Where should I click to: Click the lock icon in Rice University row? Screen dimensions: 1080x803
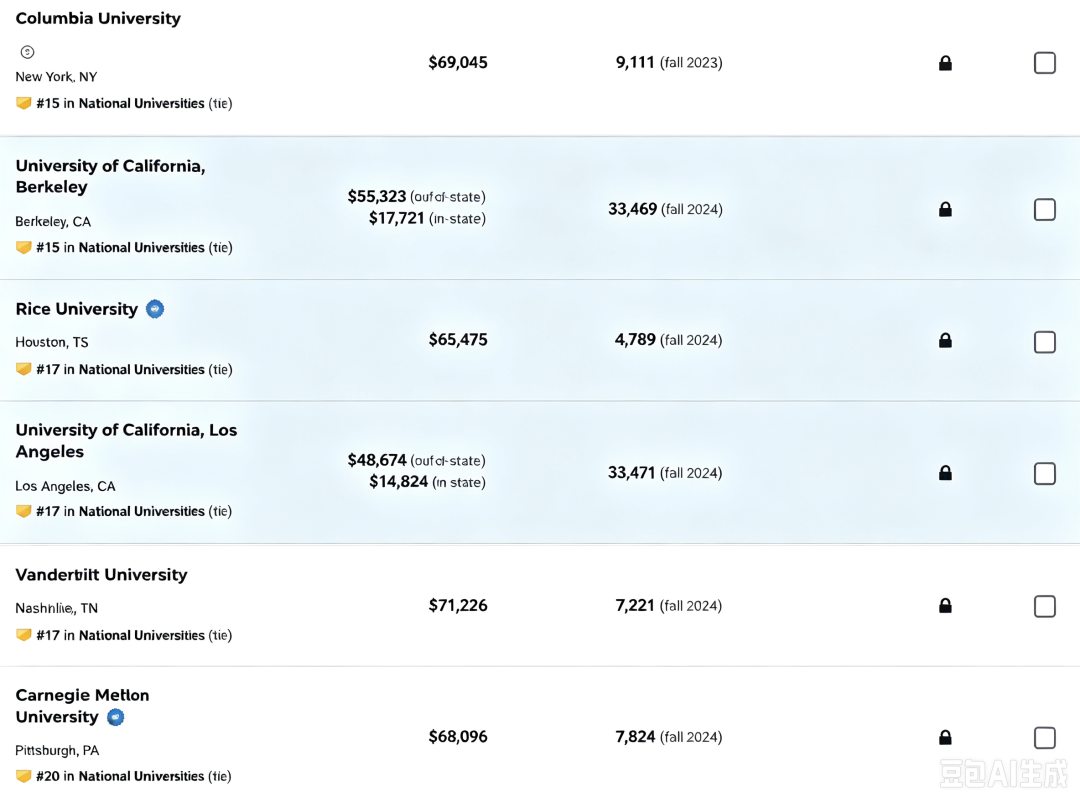[x=945, y=340]
